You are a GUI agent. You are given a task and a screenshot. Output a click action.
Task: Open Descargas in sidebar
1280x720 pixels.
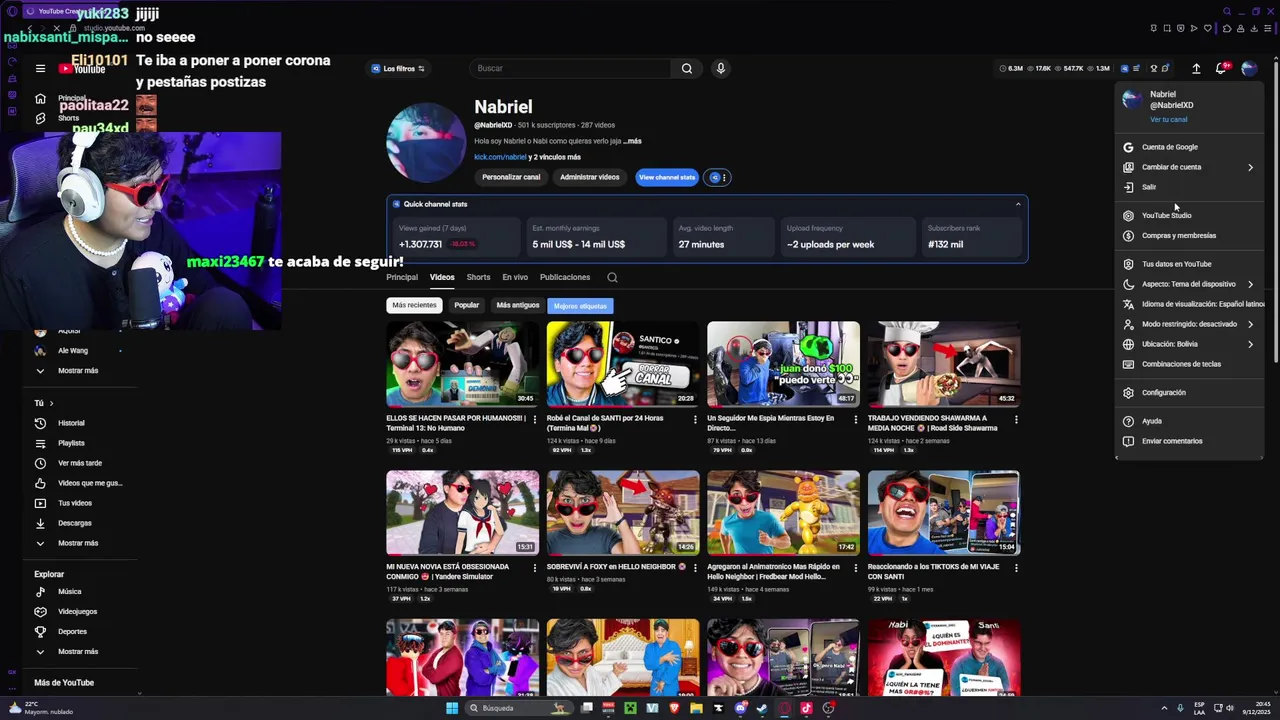(75, 523)
